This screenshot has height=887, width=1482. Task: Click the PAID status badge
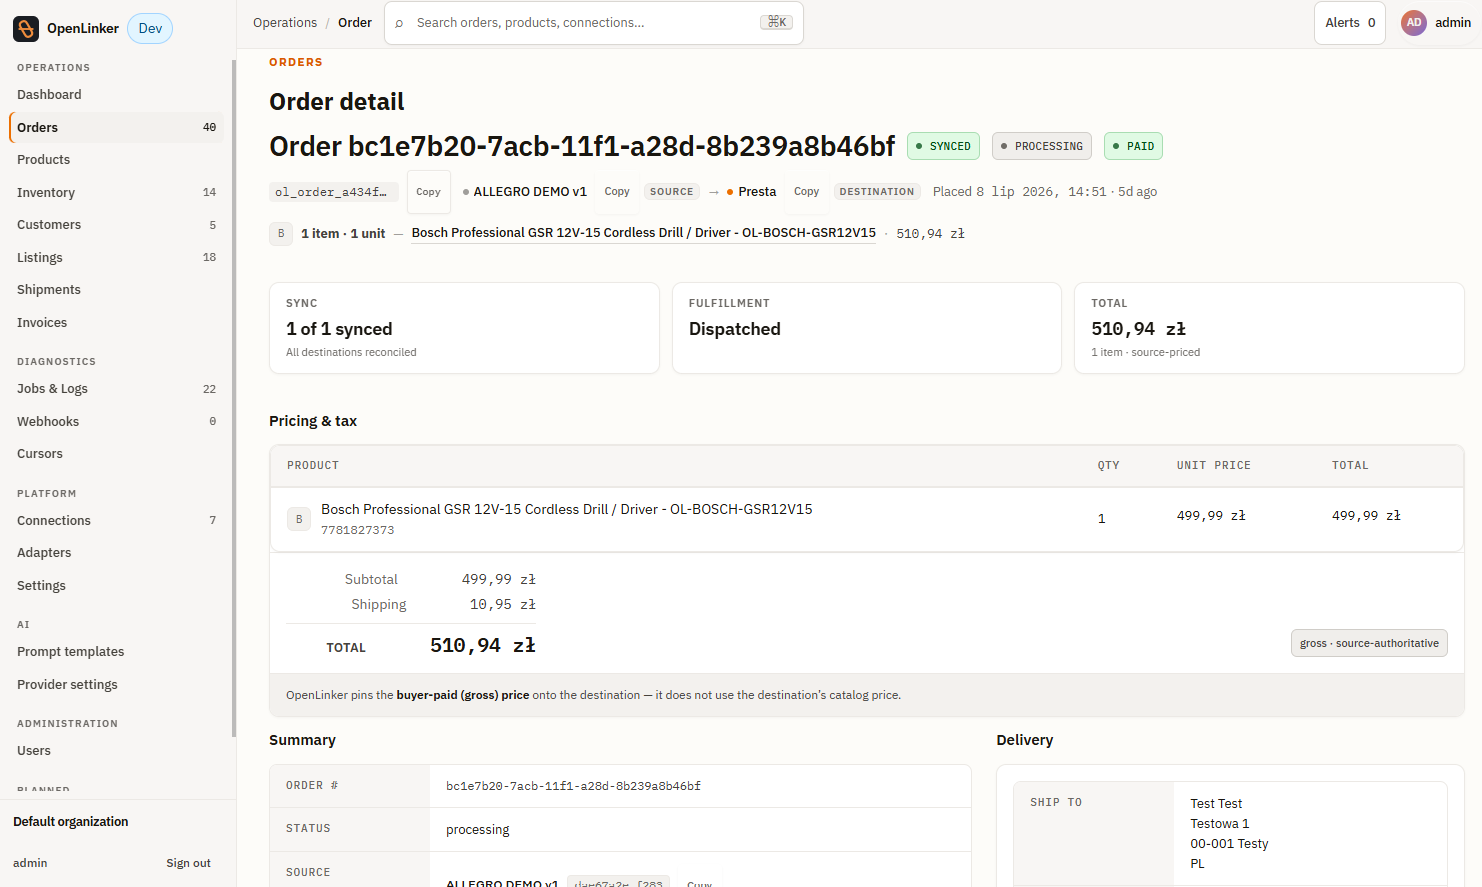(x=1133, y=146)
